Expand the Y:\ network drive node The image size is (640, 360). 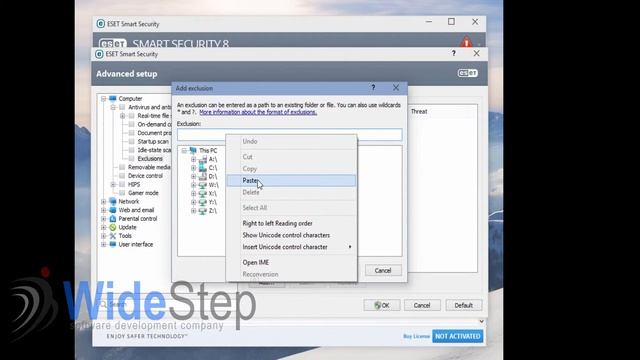193,202
